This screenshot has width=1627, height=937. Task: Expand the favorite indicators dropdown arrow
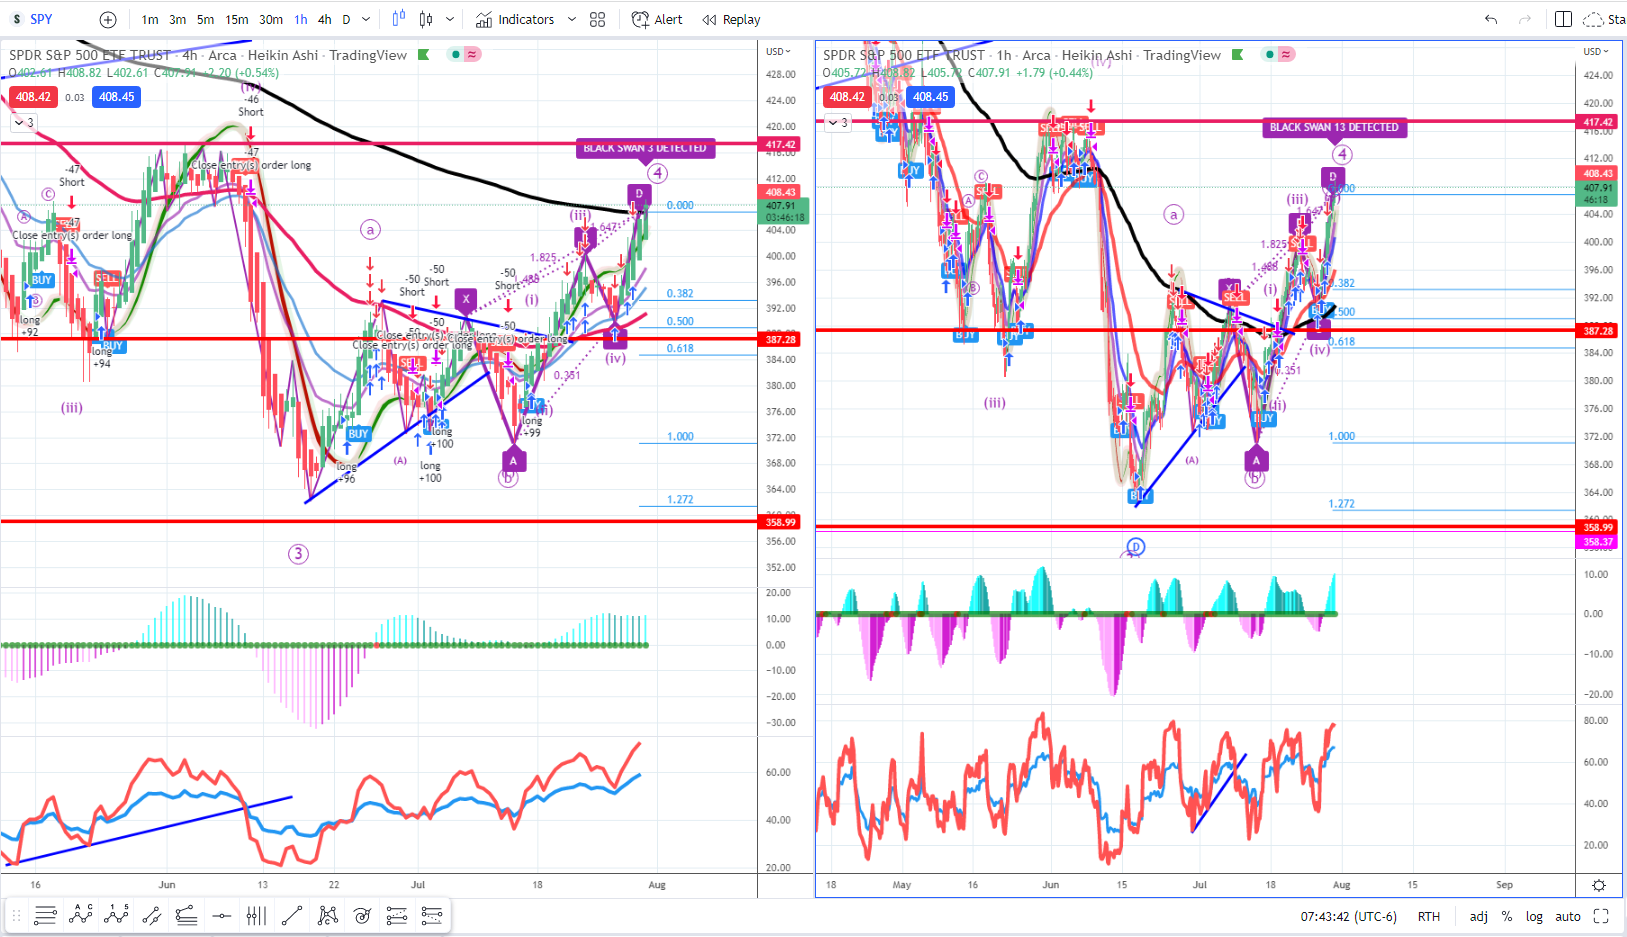(572, 19)
